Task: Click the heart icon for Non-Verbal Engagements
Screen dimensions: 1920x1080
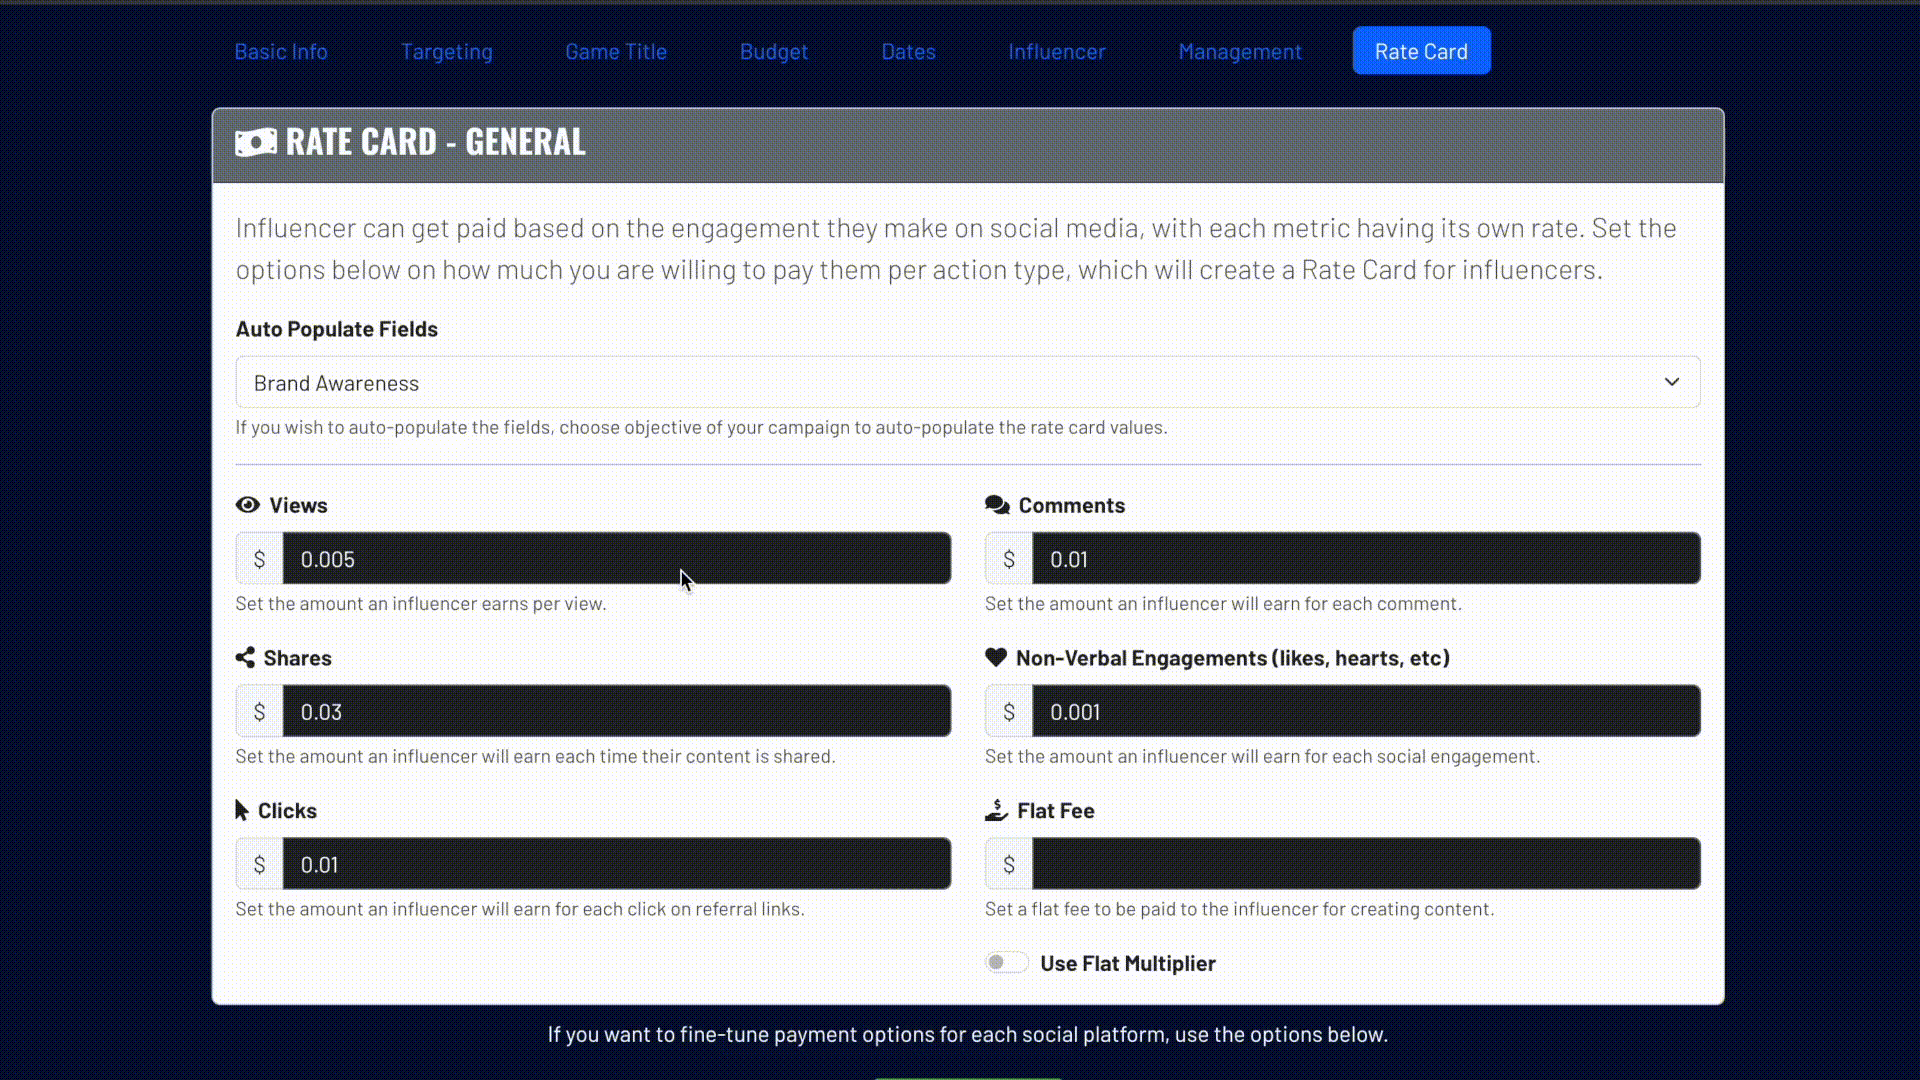Action: point(995,658)
